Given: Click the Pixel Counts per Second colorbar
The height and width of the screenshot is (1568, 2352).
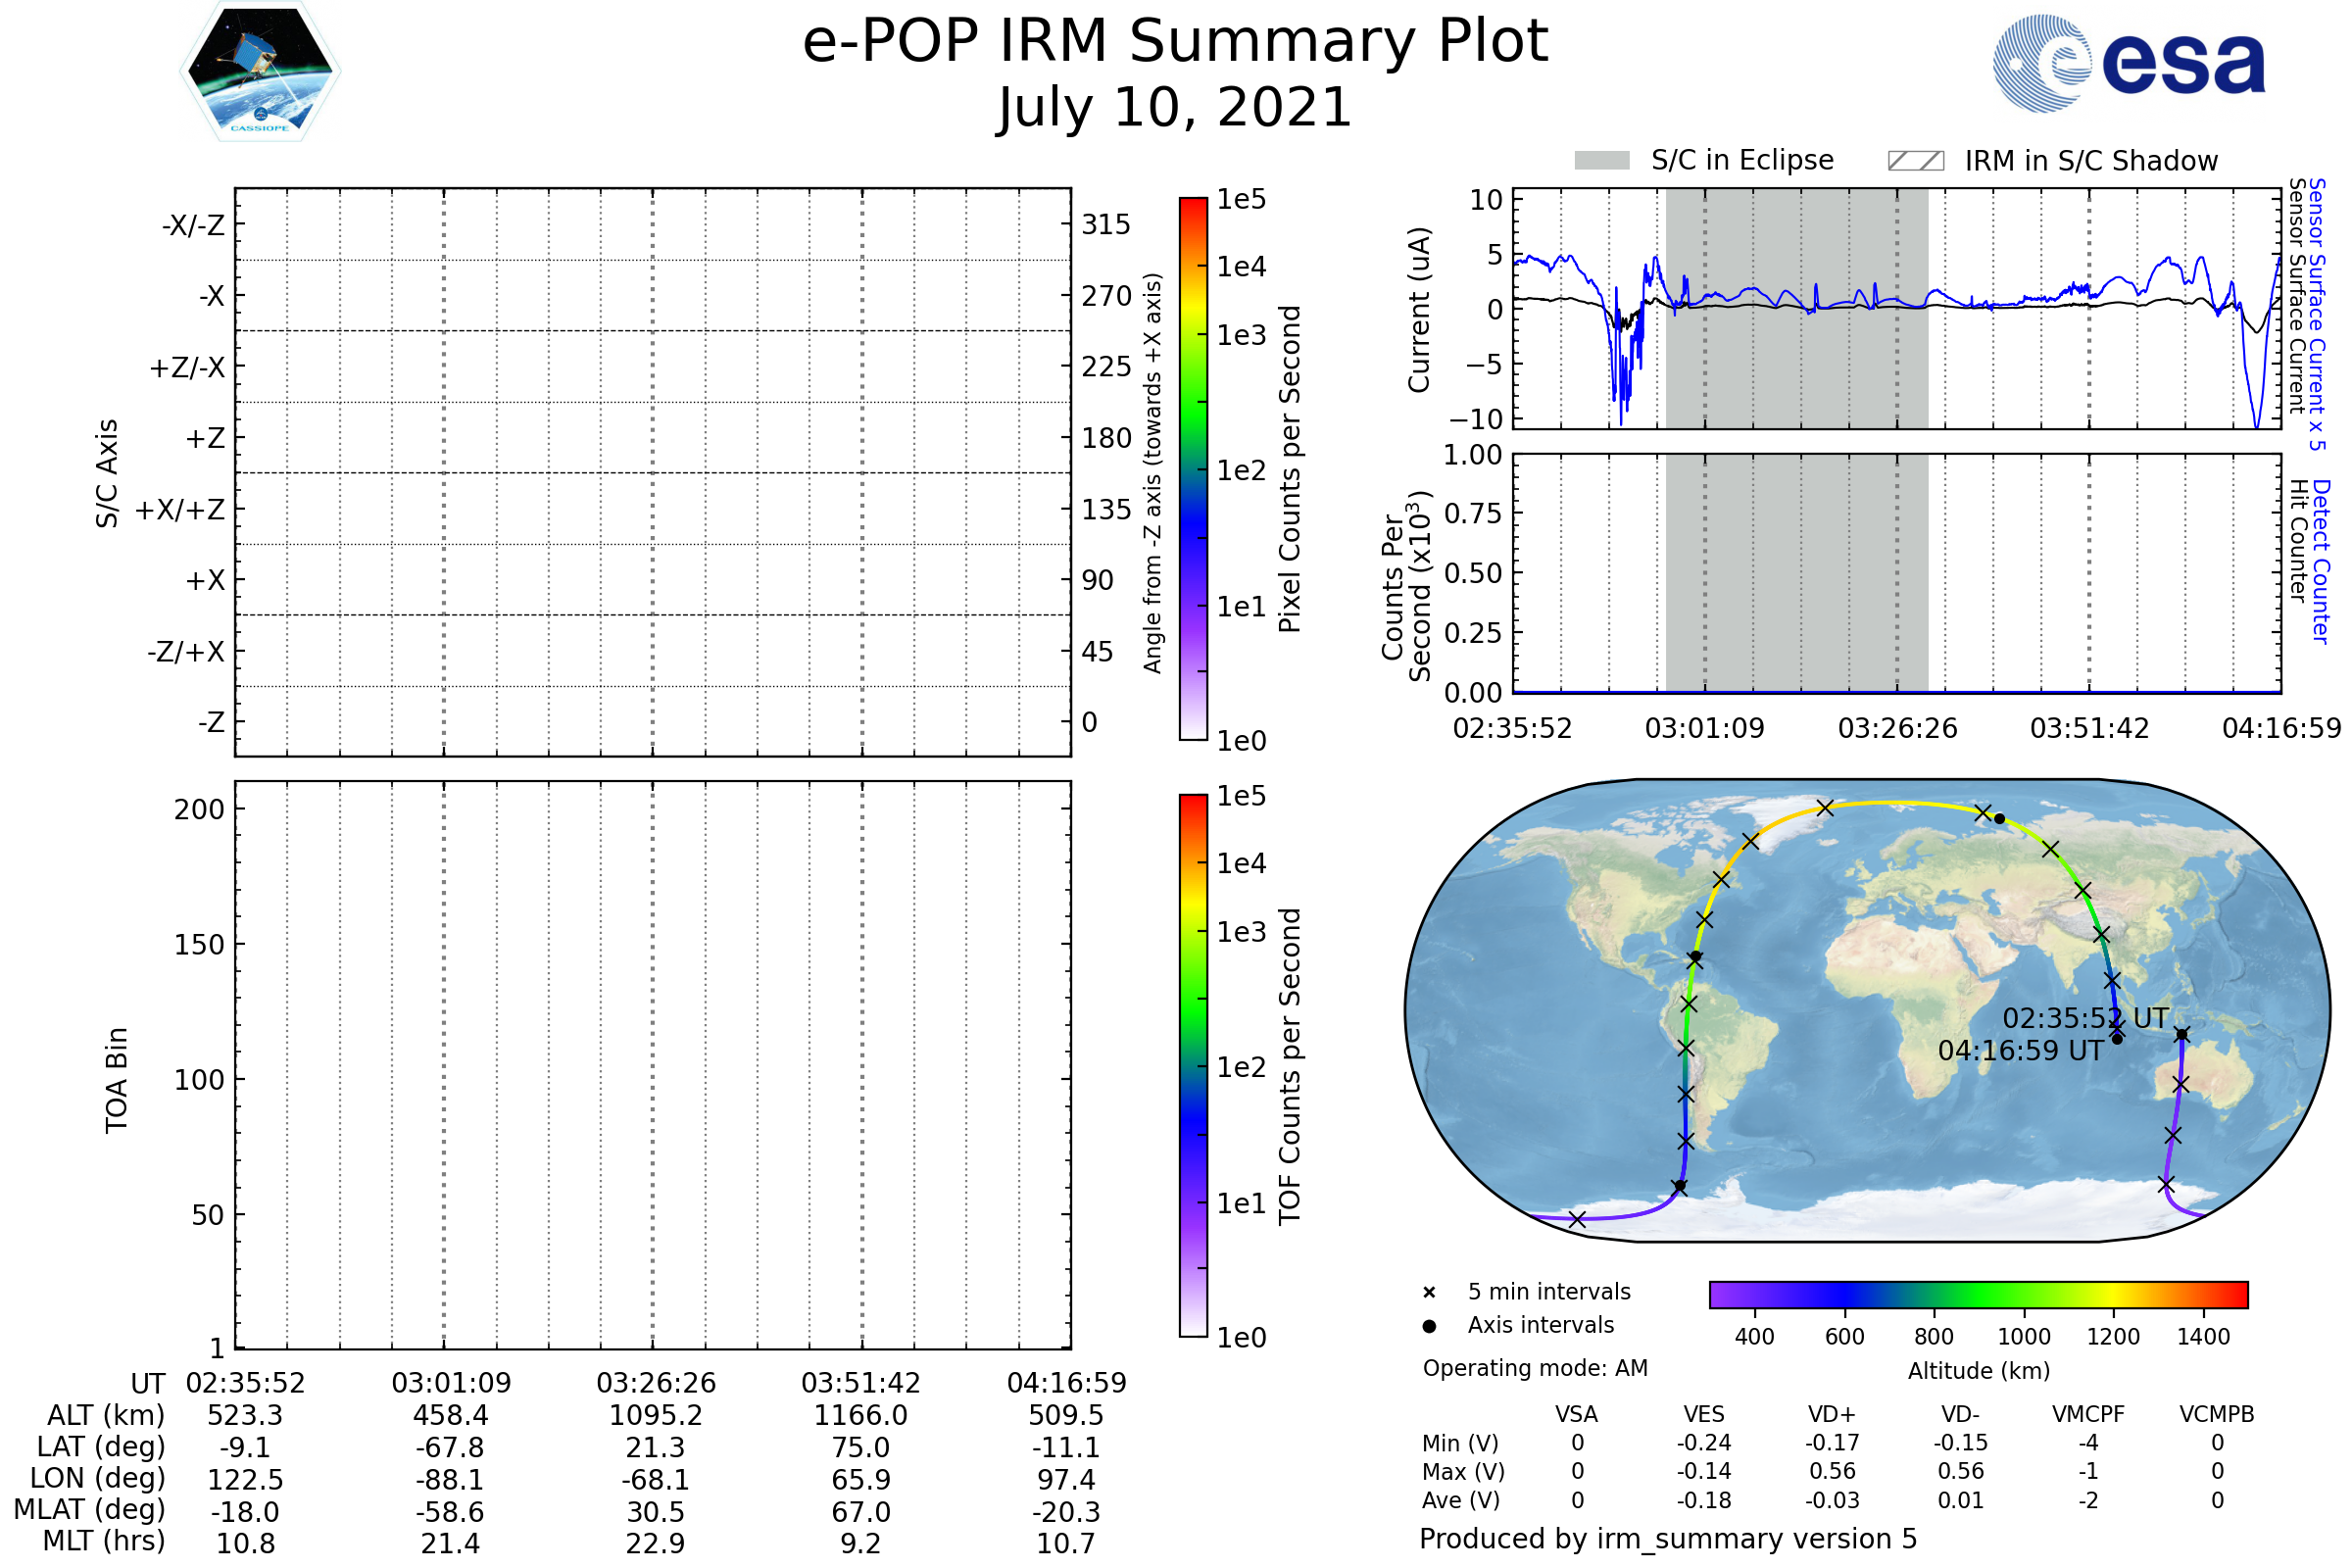Looking at the screenshot, I should pos(1193,468).
